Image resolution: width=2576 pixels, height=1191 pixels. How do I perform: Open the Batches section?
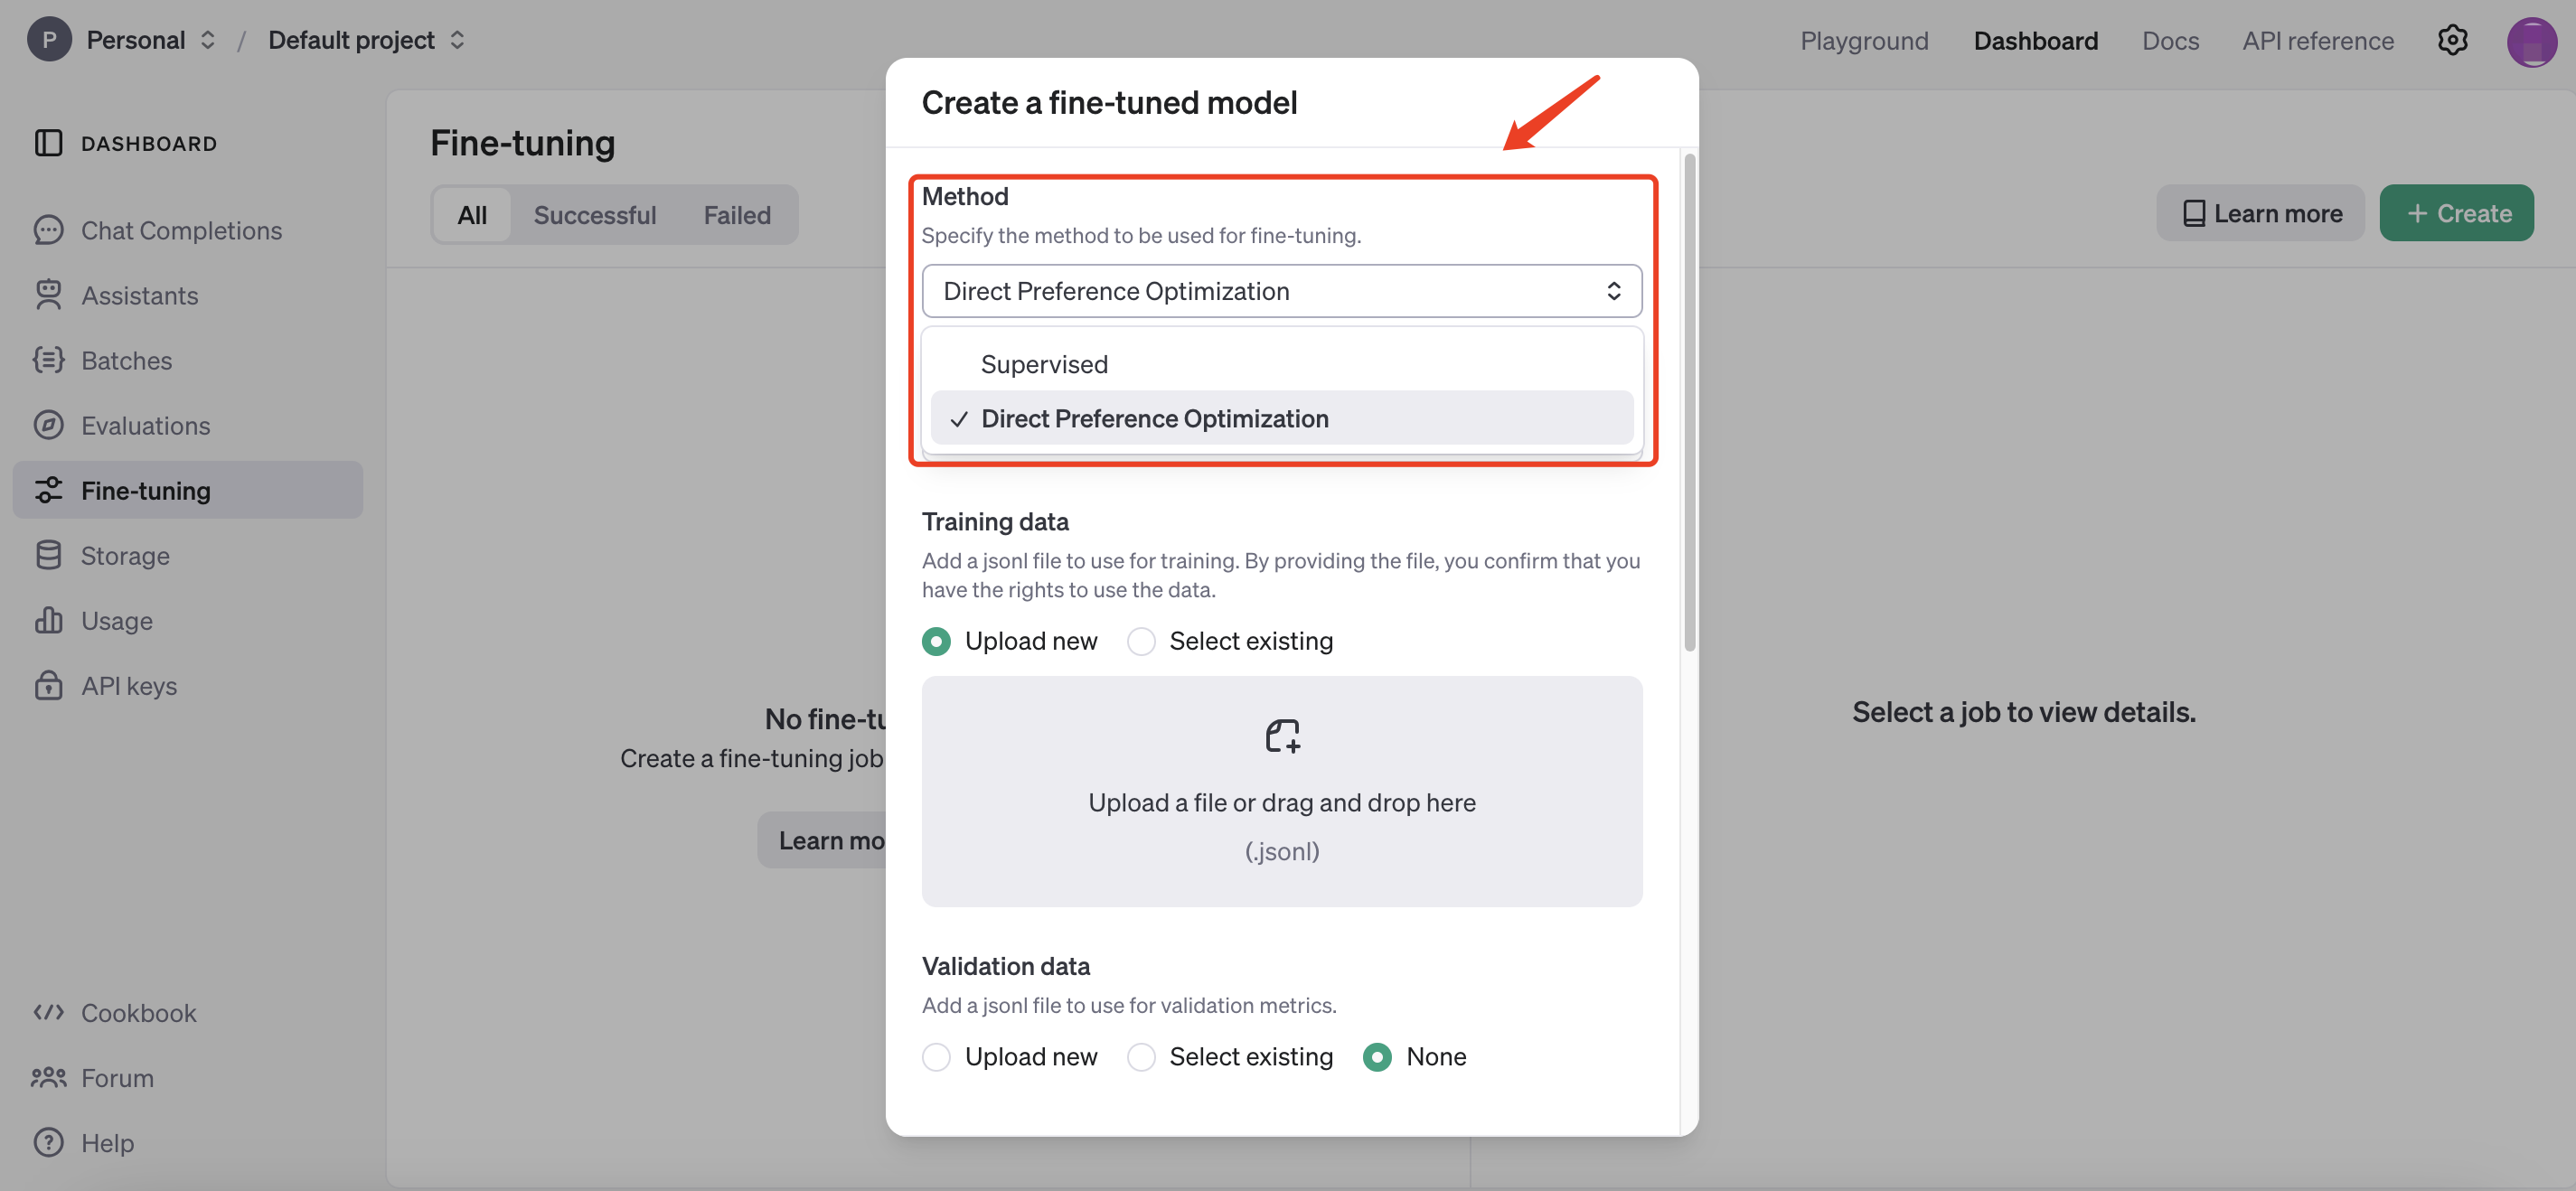126,360
